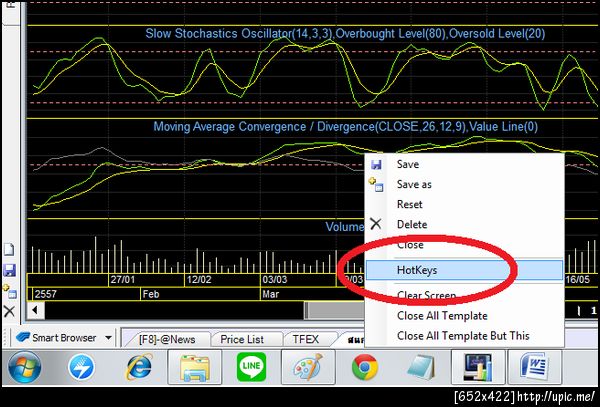600x407 pixels.
Task: Click the Smart Browser button
Action: (x=57, y=338)
